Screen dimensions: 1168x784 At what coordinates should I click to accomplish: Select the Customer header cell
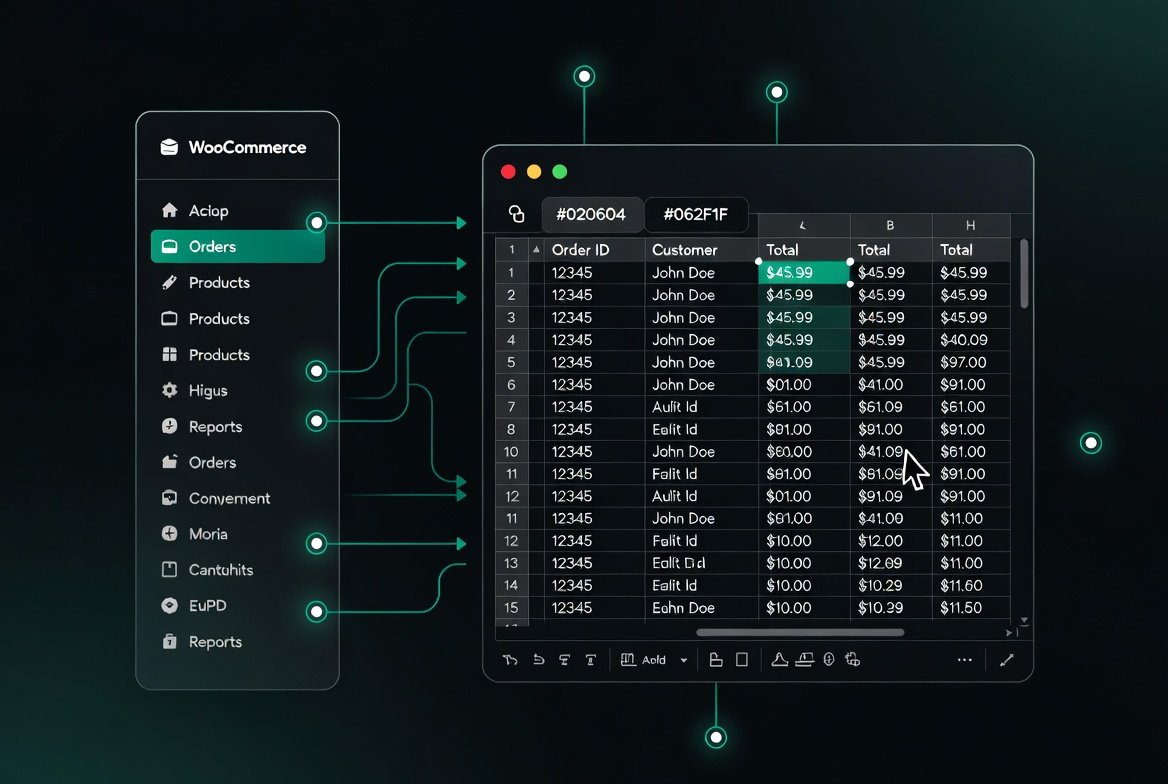click(x=702, y=250)
